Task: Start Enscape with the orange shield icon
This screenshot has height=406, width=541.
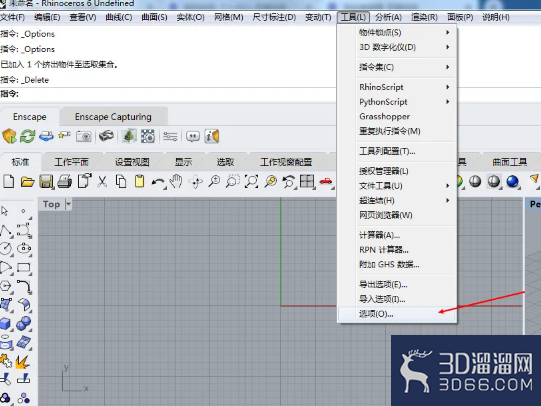Action: [x=9, y=136]
